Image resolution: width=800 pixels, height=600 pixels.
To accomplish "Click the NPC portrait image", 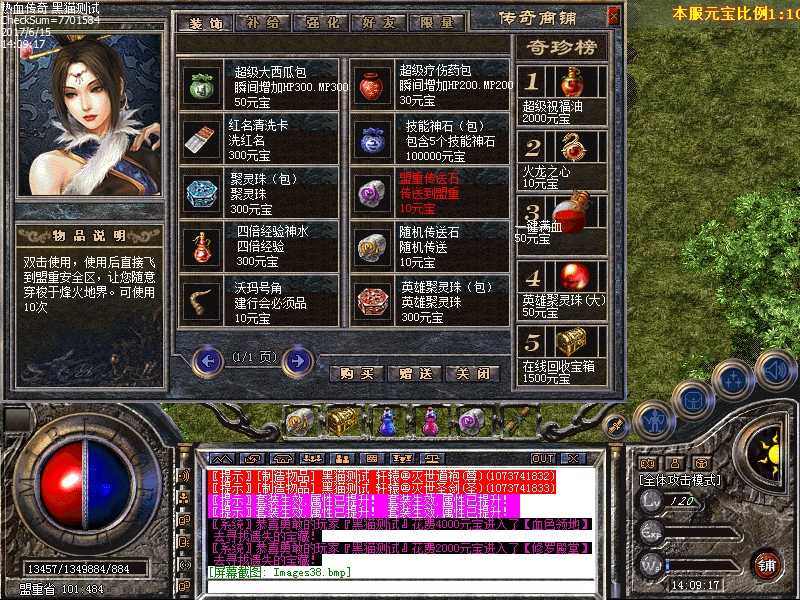I will coord(90,115).
